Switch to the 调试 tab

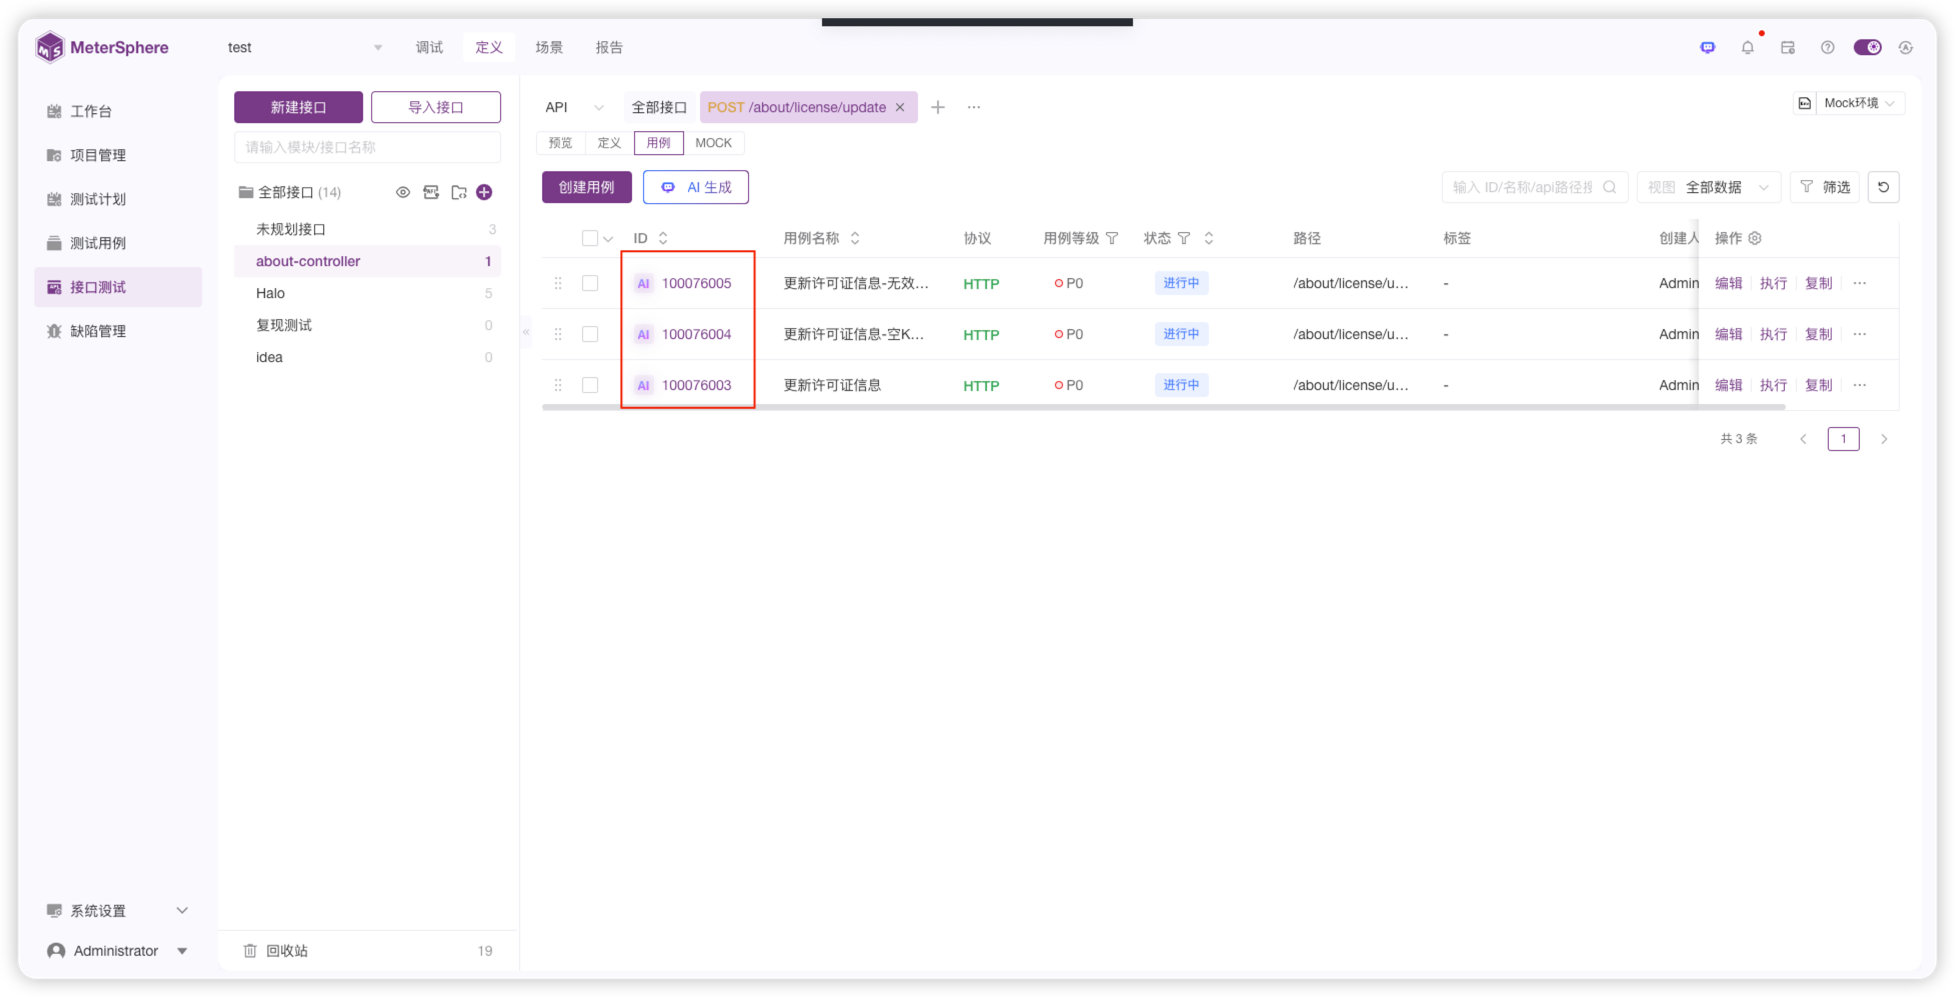click(429, 47)
